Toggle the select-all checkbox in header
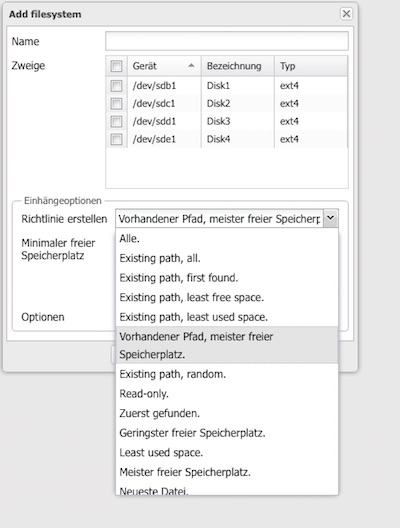 (116, 66)
